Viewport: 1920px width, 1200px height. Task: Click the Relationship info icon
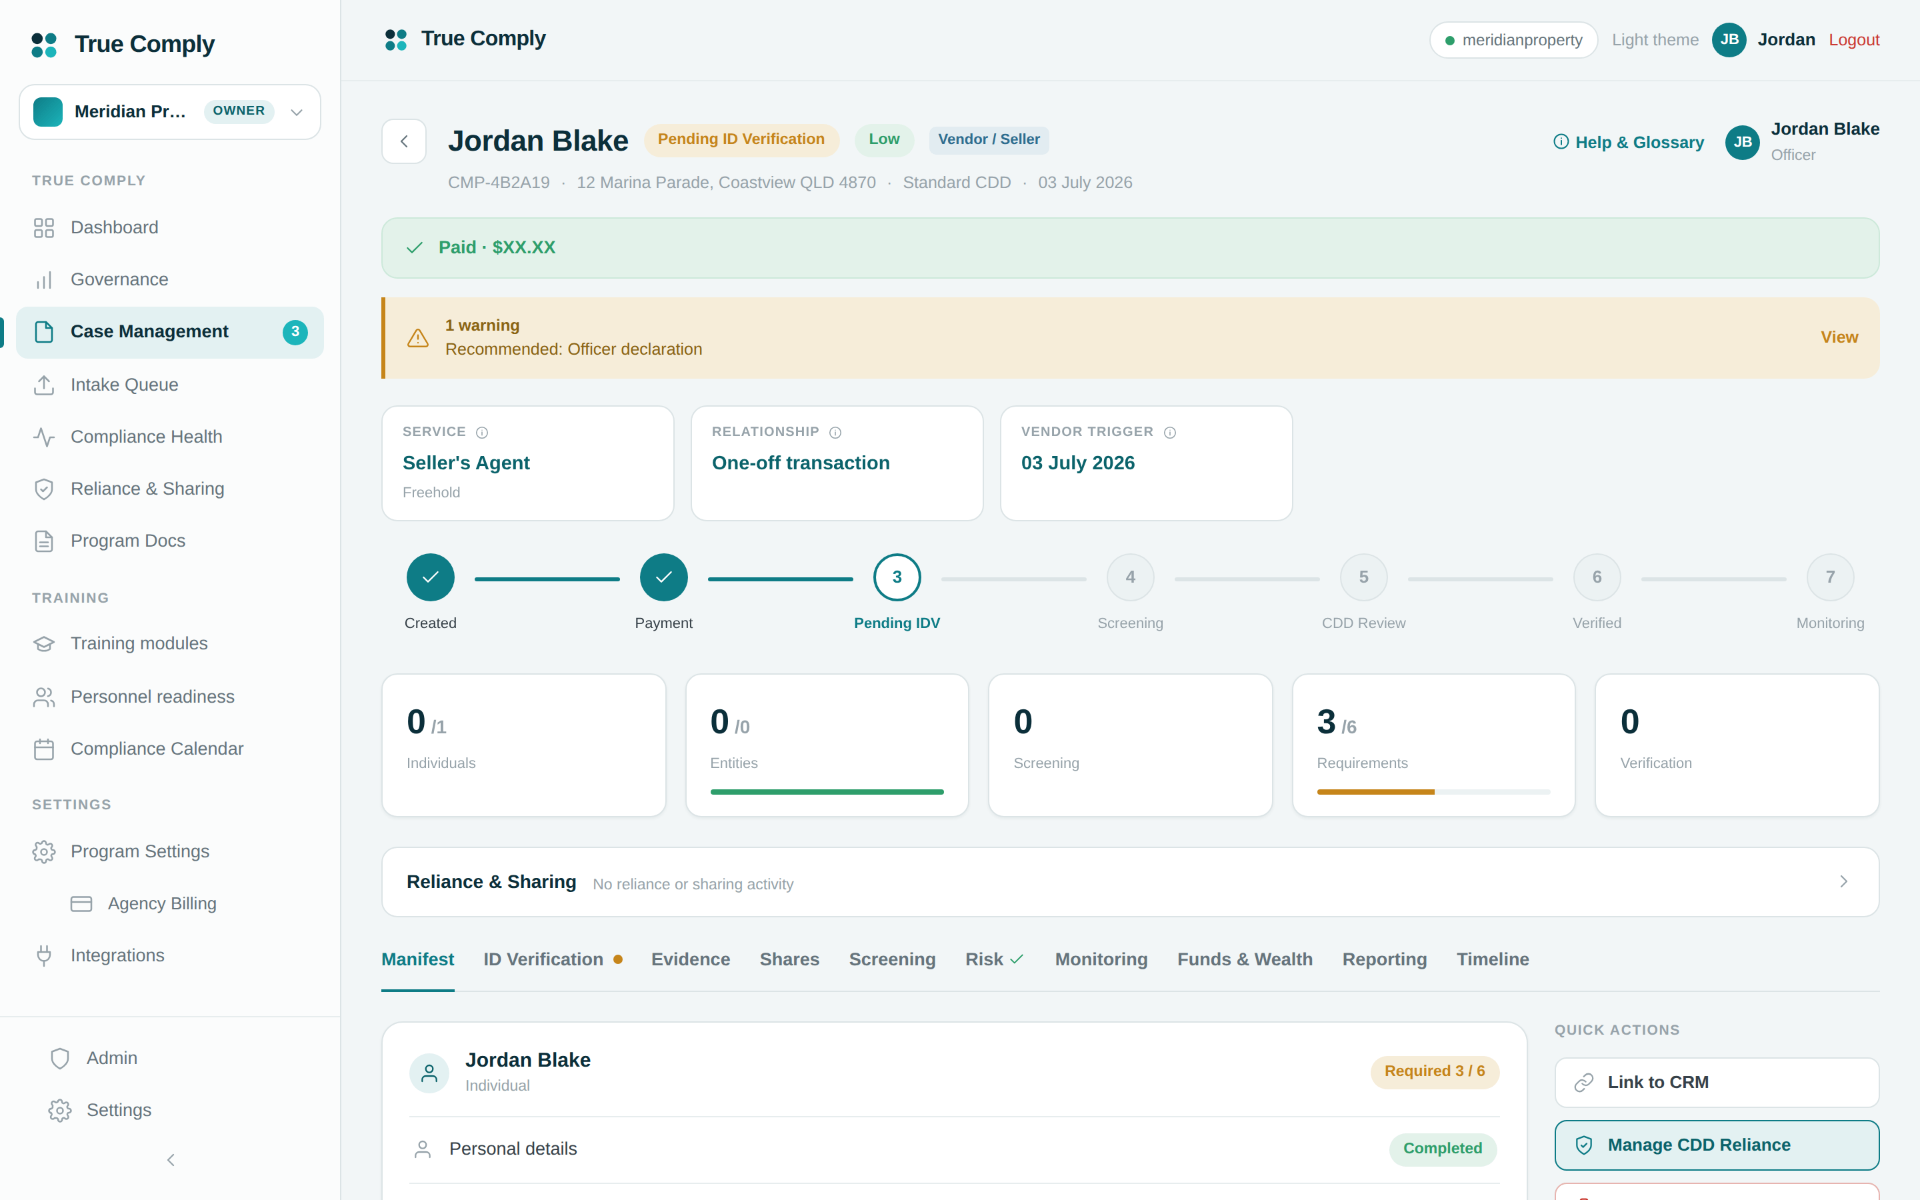pos(836,433)
